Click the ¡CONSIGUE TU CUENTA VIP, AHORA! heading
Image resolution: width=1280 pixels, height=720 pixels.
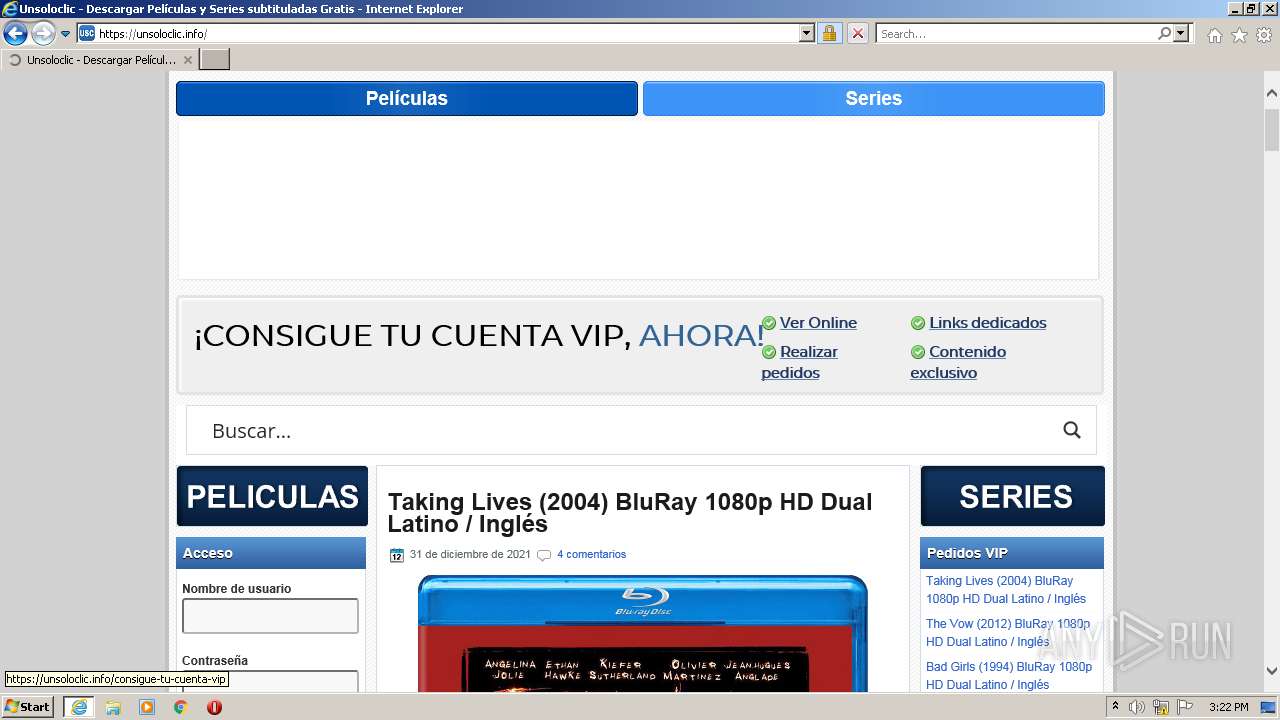tap(478, 336)
